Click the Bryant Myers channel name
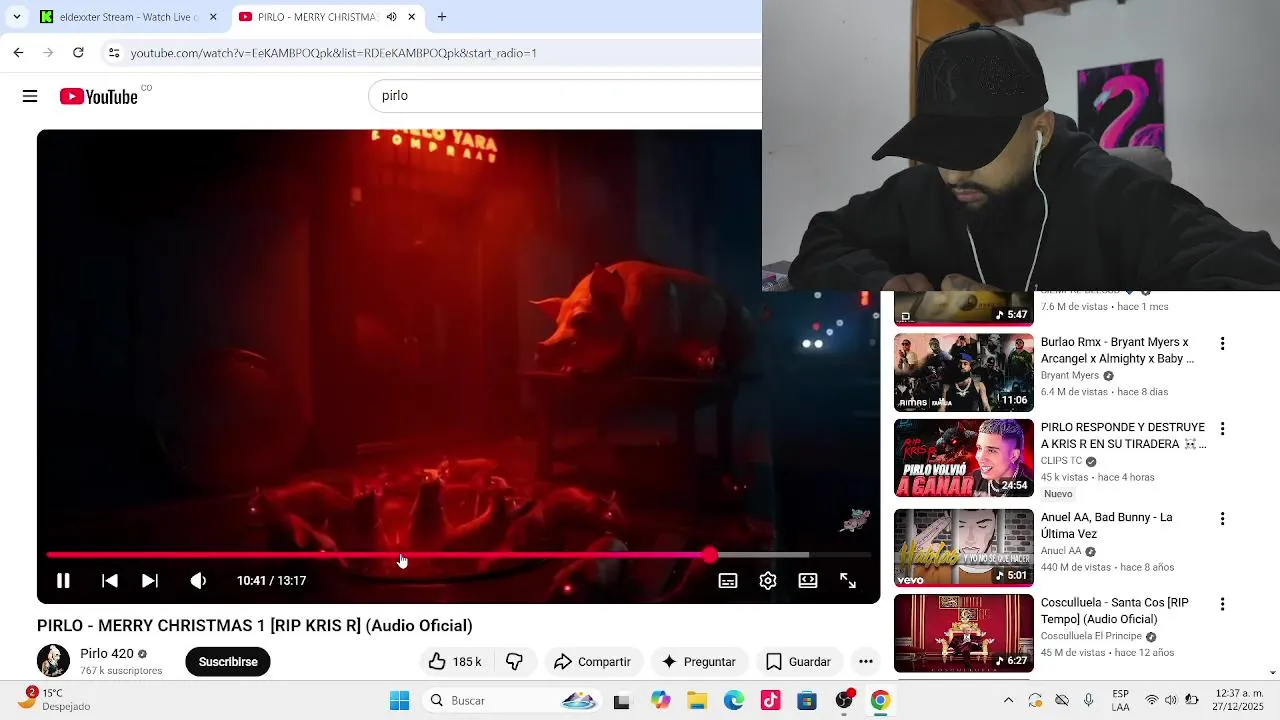The height and width of the screenshot is (720, 1280). (1070, 376)
